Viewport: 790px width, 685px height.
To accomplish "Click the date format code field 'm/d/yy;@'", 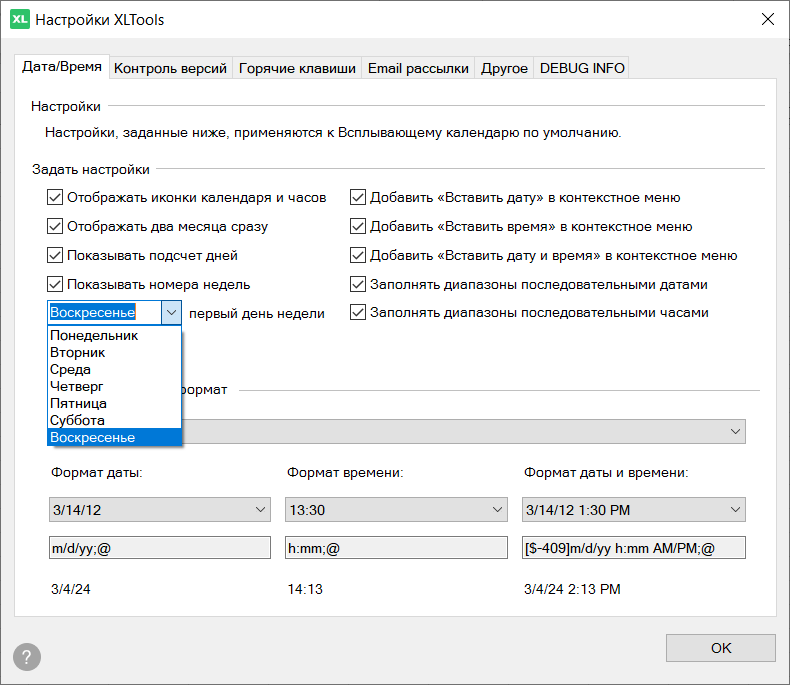I will coord(159,548).
